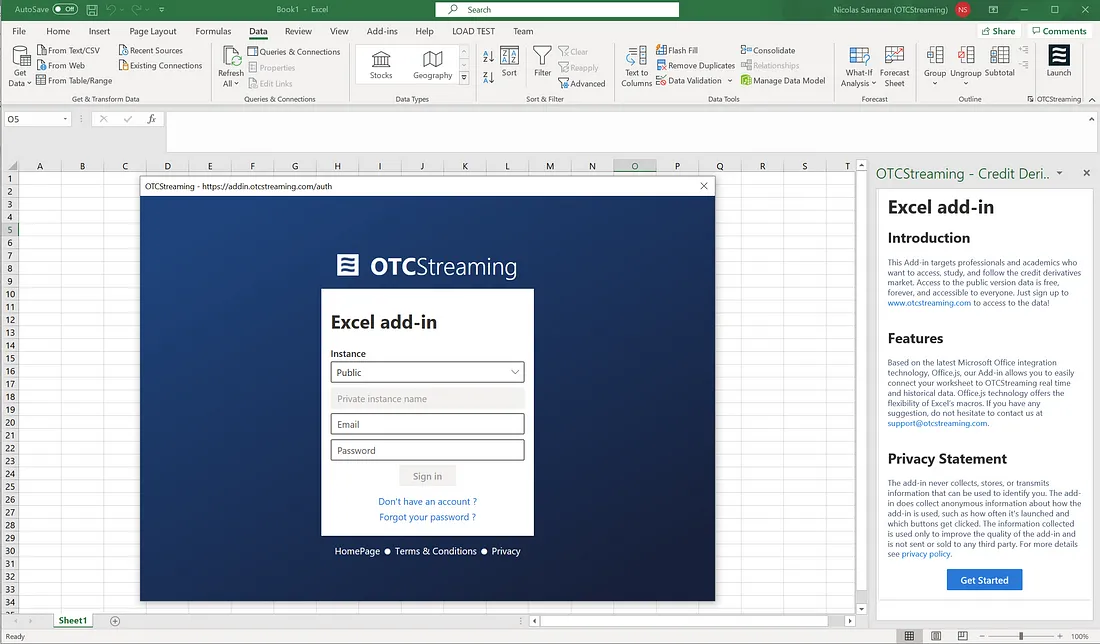Screen dimensions: 1100x644
Task: Click the Get Started button
Action: 984,580
